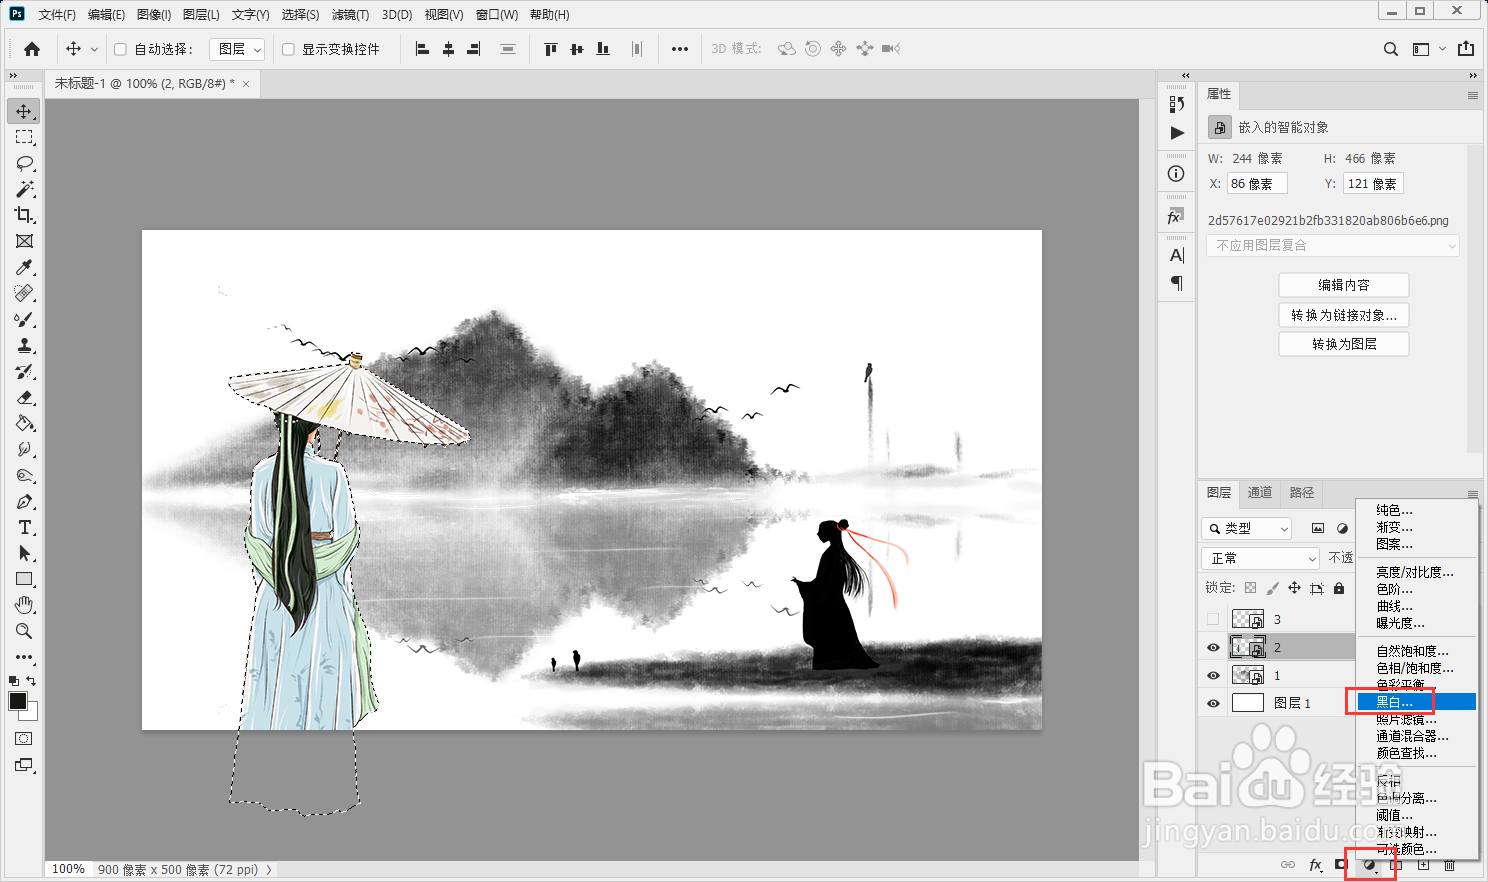Select the Rectangular Marquee tool
Screen dimensions: 1488x882
click(24, 137)
